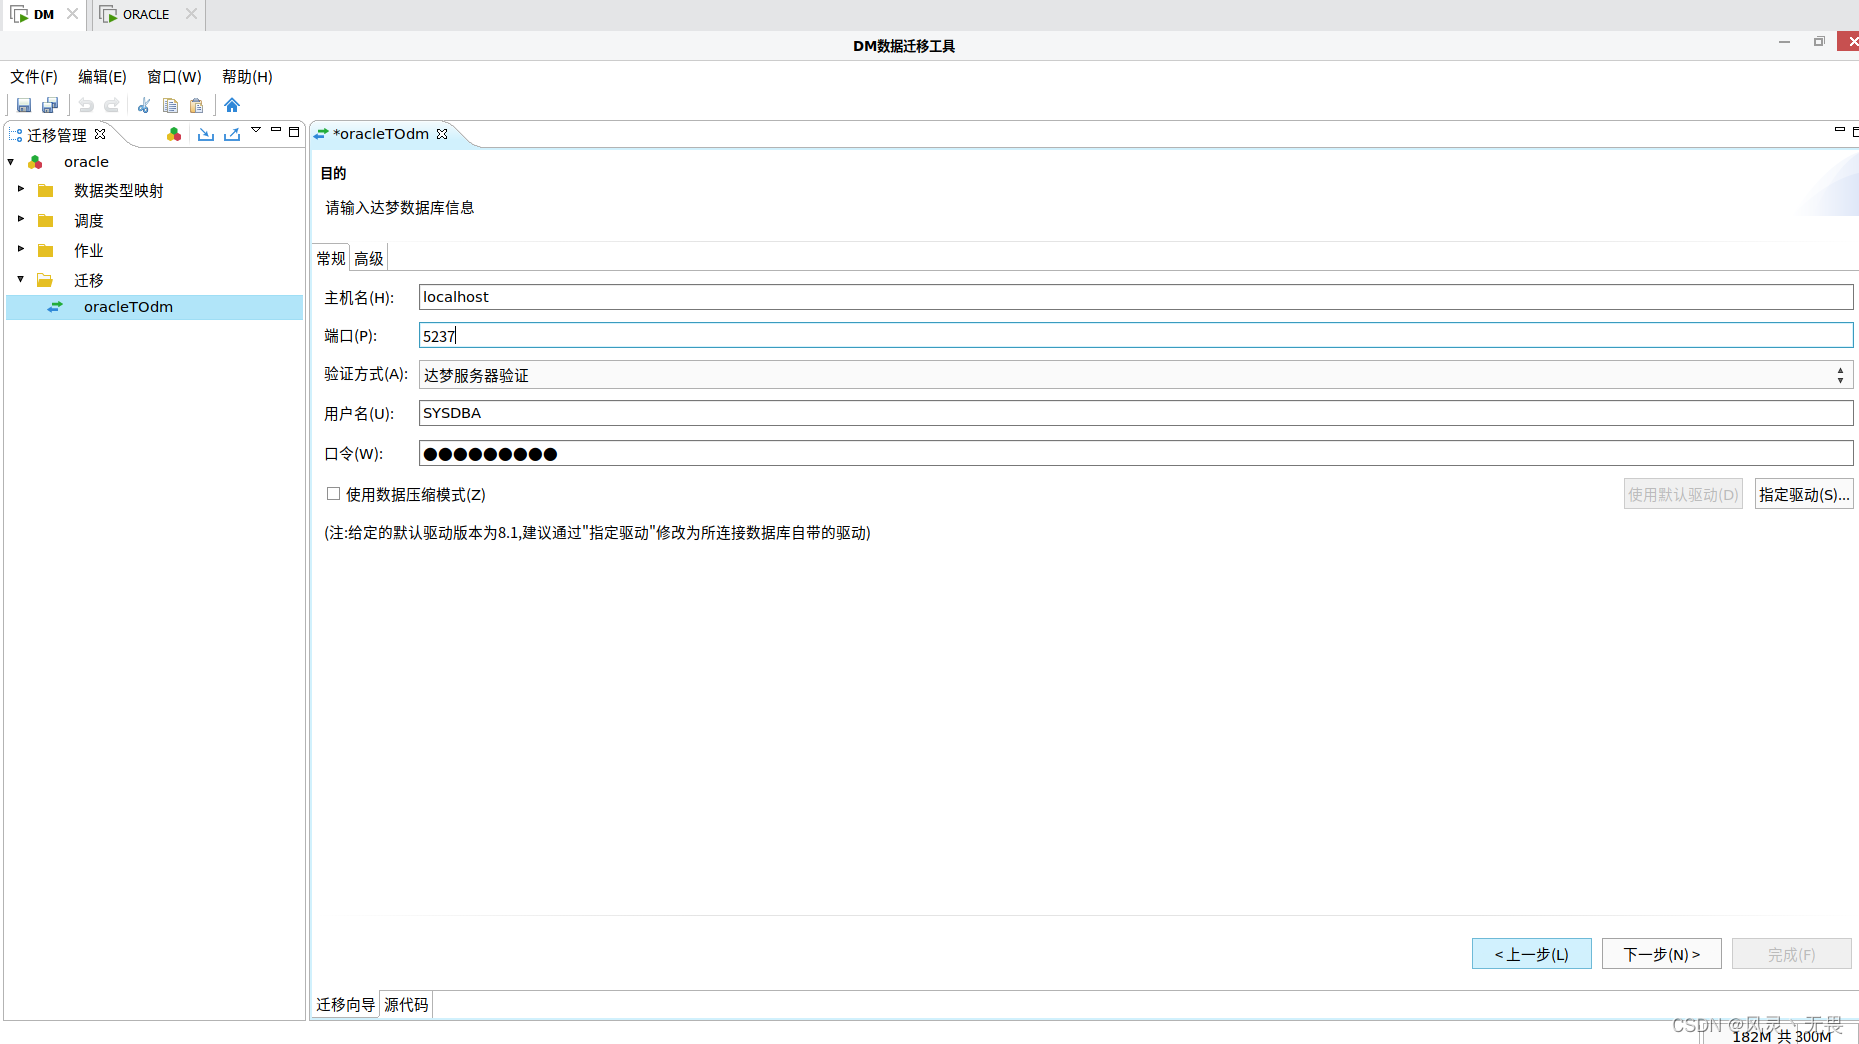Click the 用户名 SYSDBA input field
Viewport: 1859px width, 1044px height.
pyautogui.click(x=1136, y=413)
